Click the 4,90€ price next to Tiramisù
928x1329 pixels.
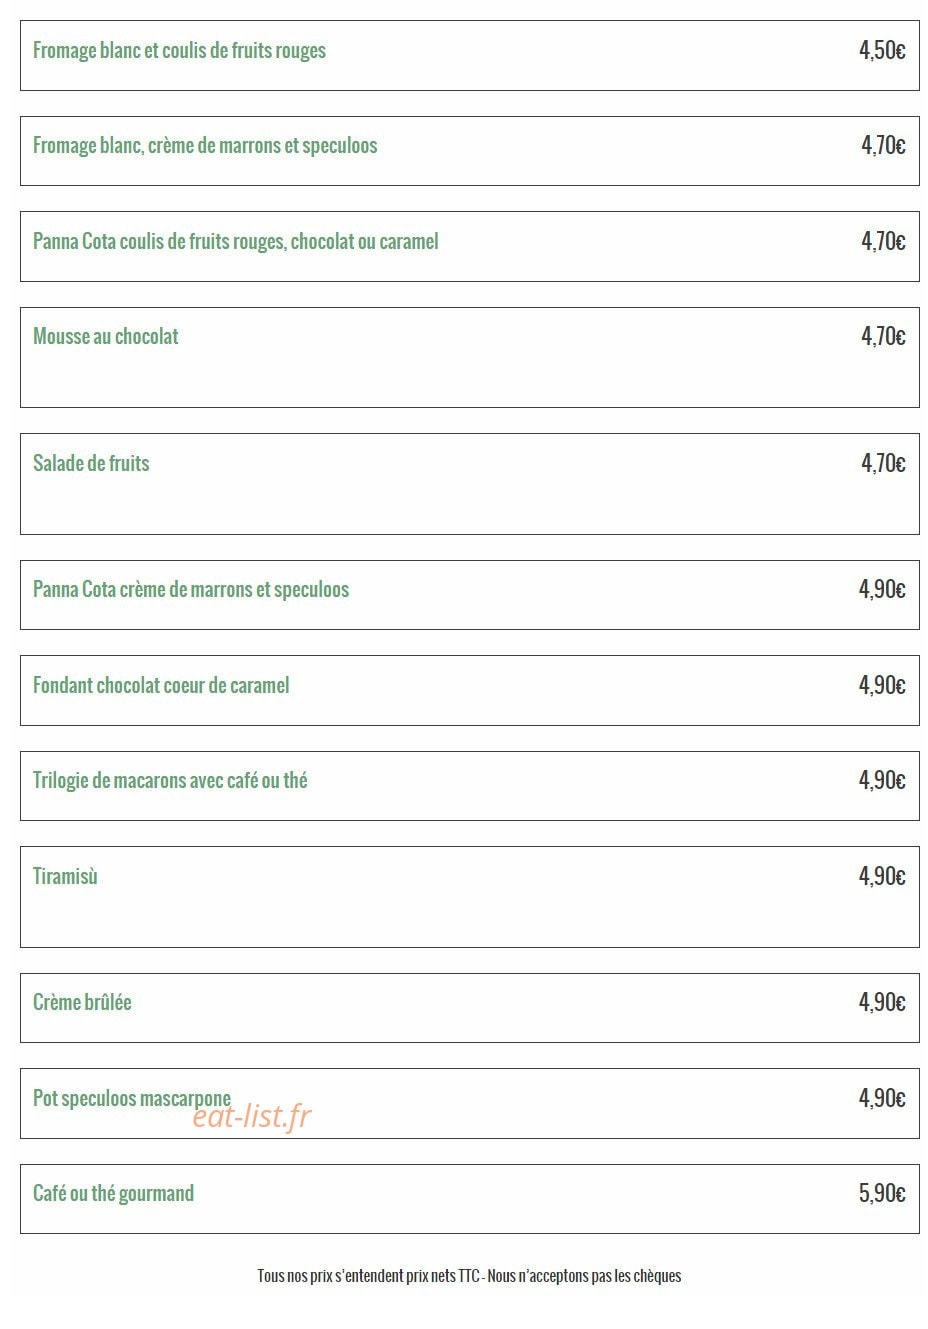click(882, 876)
